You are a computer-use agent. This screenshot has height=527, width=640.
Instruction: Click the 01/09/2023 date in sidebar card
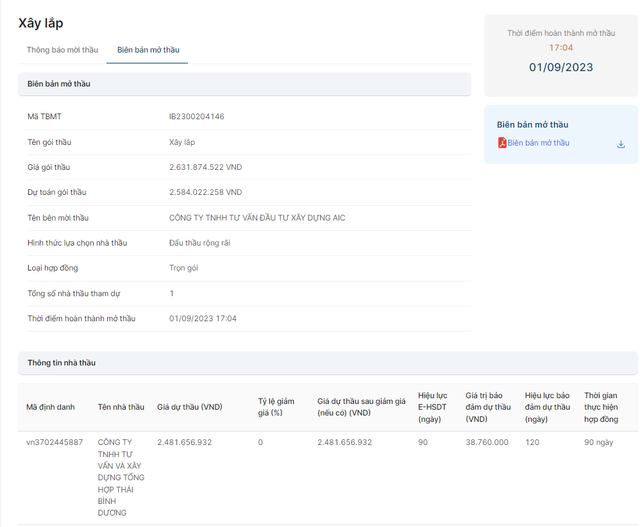pyautogui.click(x=561, y=67)
